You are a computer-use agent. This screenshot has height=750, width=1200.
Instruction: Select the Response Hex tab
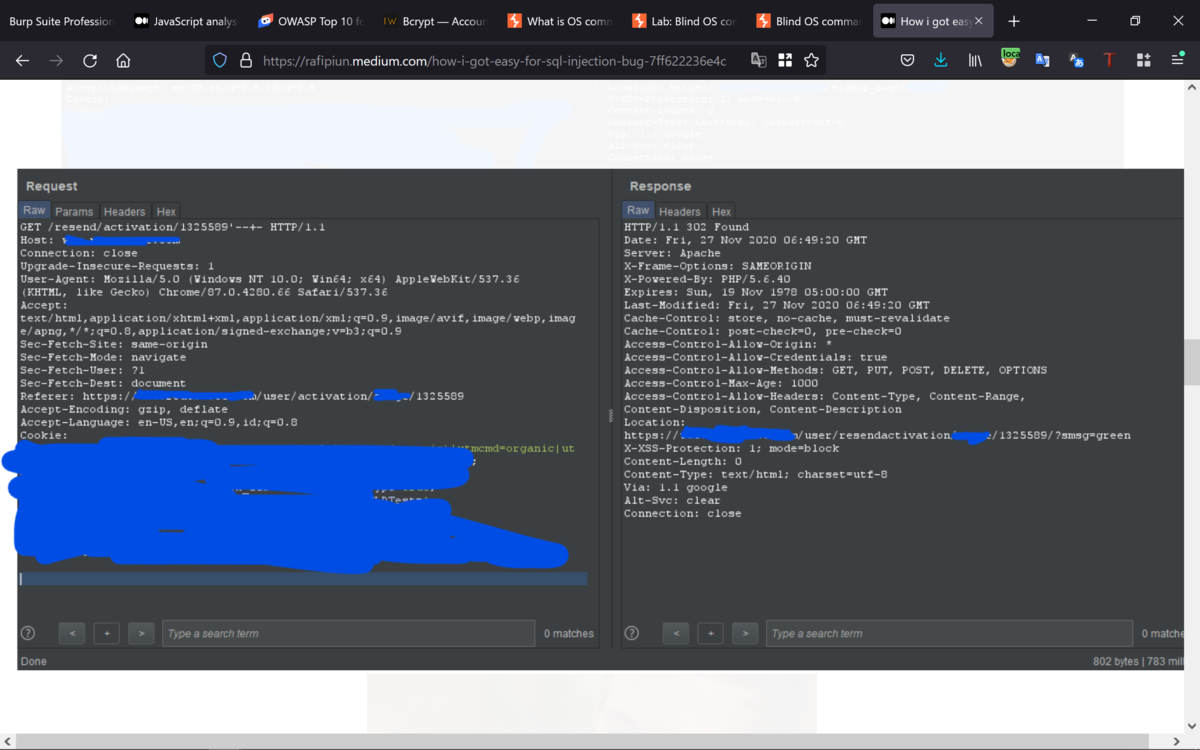click(721, 212)
